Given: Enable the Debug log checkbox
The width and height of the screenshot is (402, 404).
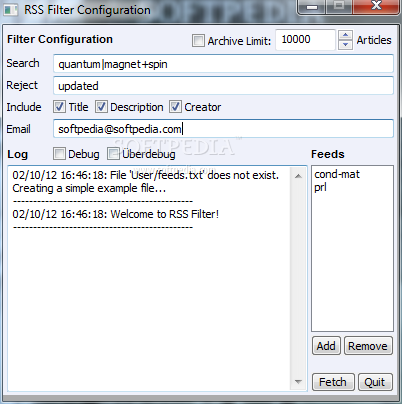Looking at the screenshot, I should [59, 154].
